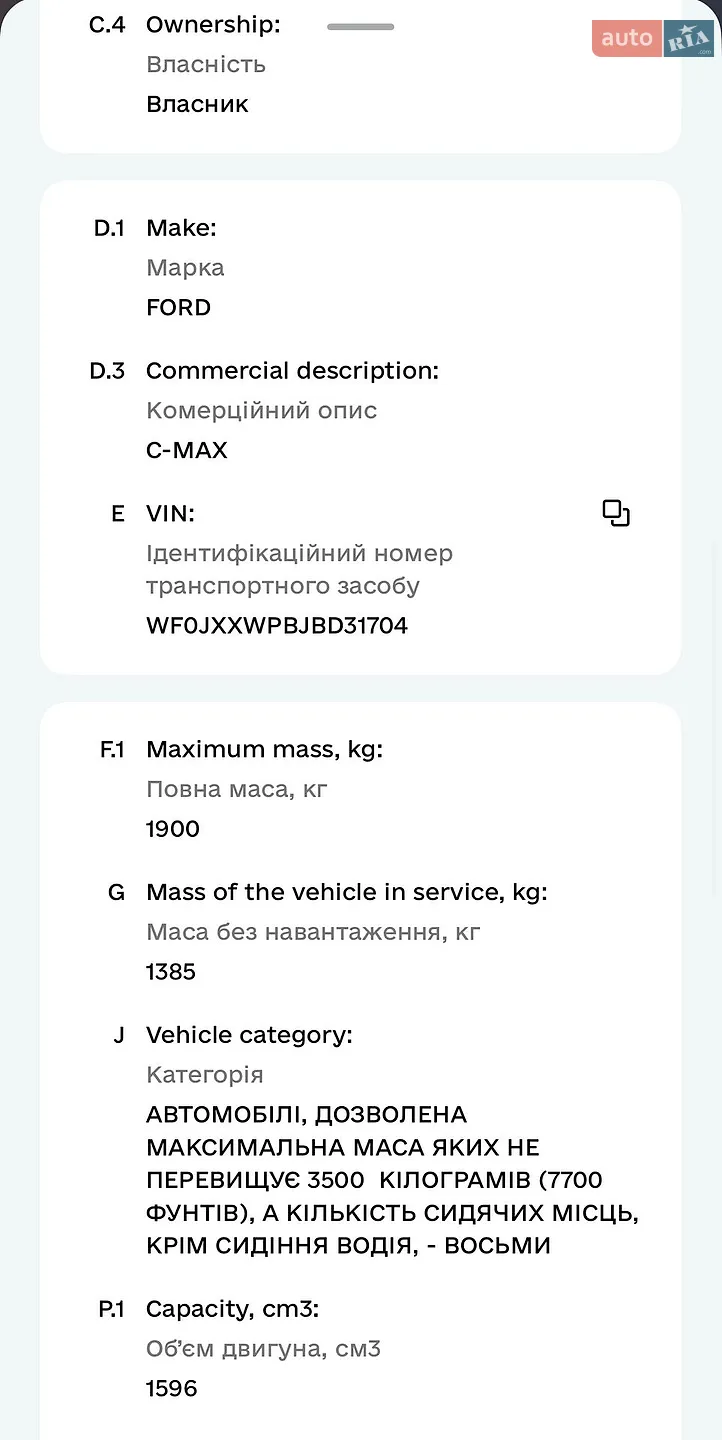Tap the Make field label

(181, 228)
